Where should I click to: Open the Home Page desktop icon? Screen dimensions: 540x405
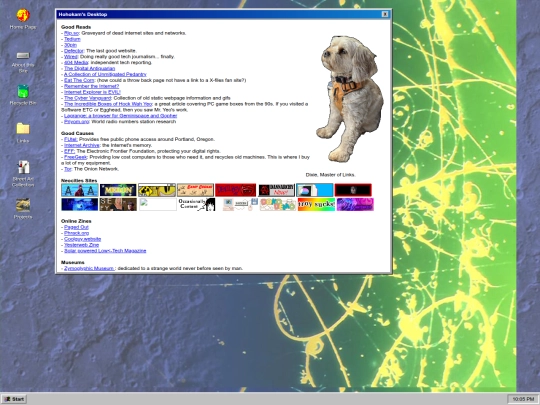[23, 19]
